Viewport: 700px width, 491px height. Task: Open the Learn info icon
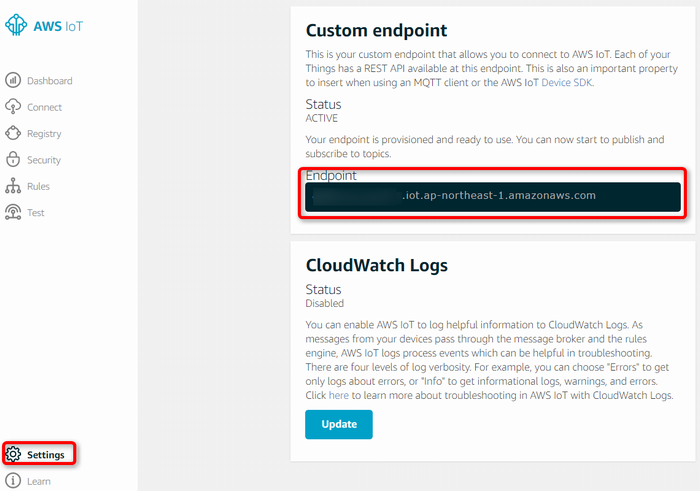13,481
